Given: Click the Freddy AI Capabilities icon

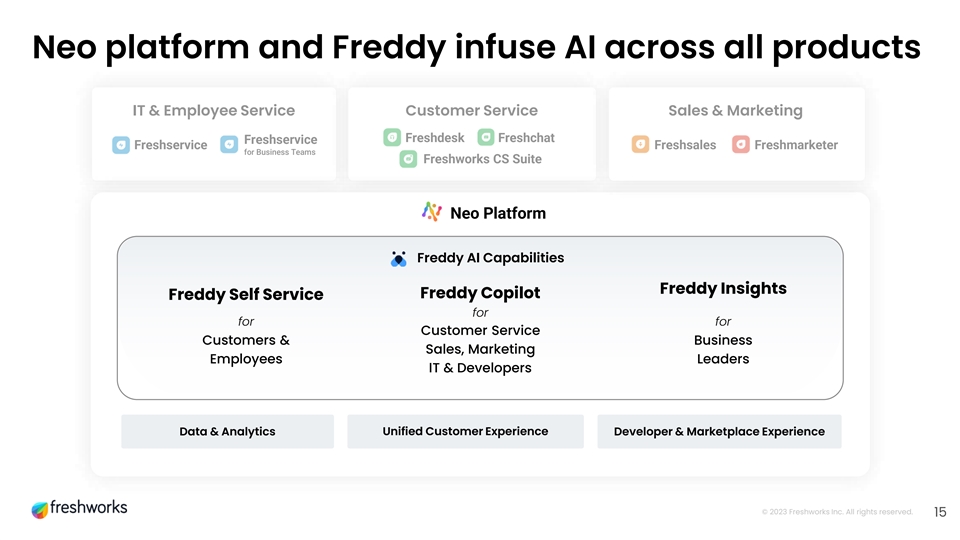Looking at the screenshot, I should [x=399, y=258].
